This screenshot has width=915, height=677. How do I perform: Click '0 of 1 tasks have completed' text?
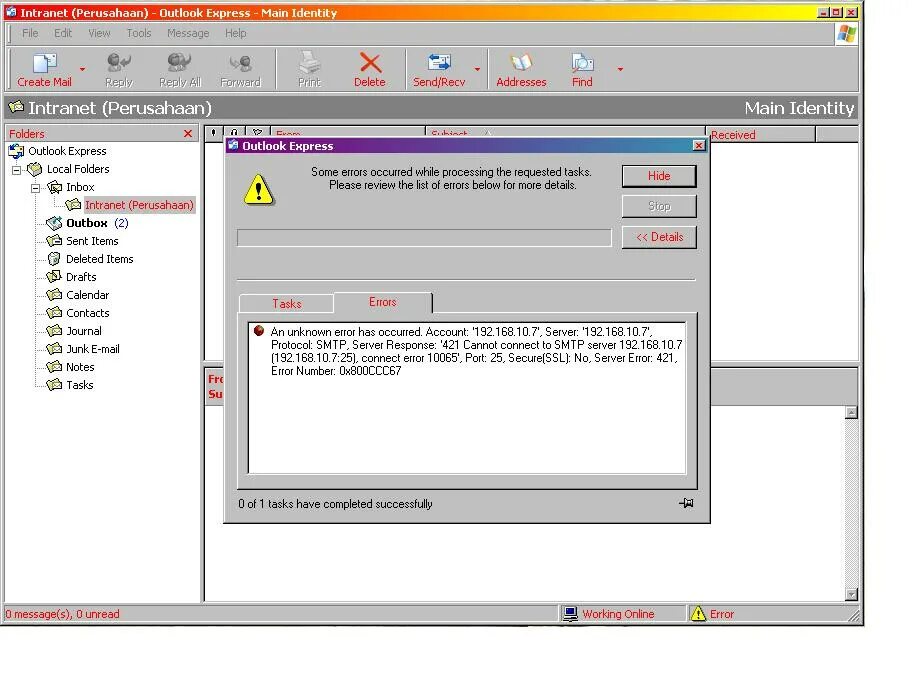click(335, 504)
